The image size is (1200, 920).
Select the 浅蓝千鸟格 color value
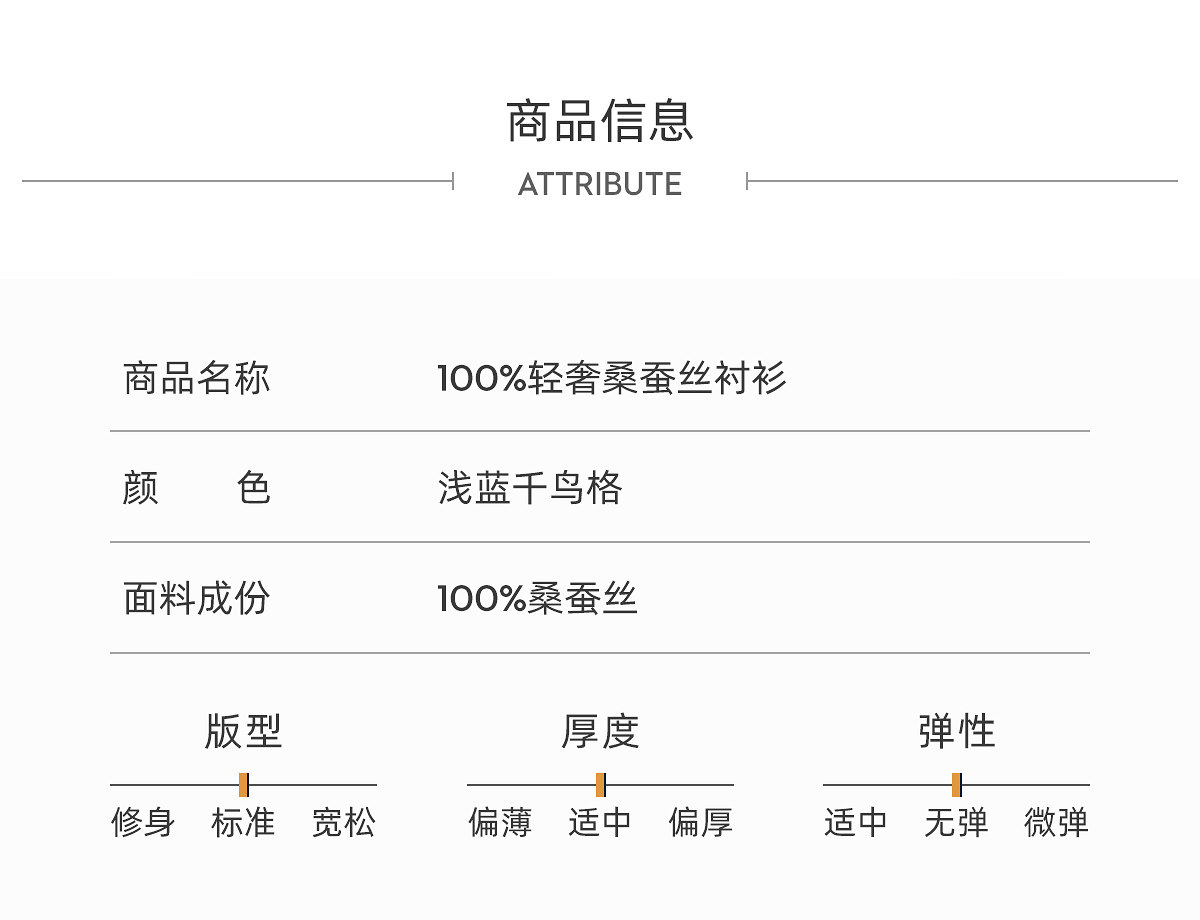pyautogui.click(x=530, y=489)
